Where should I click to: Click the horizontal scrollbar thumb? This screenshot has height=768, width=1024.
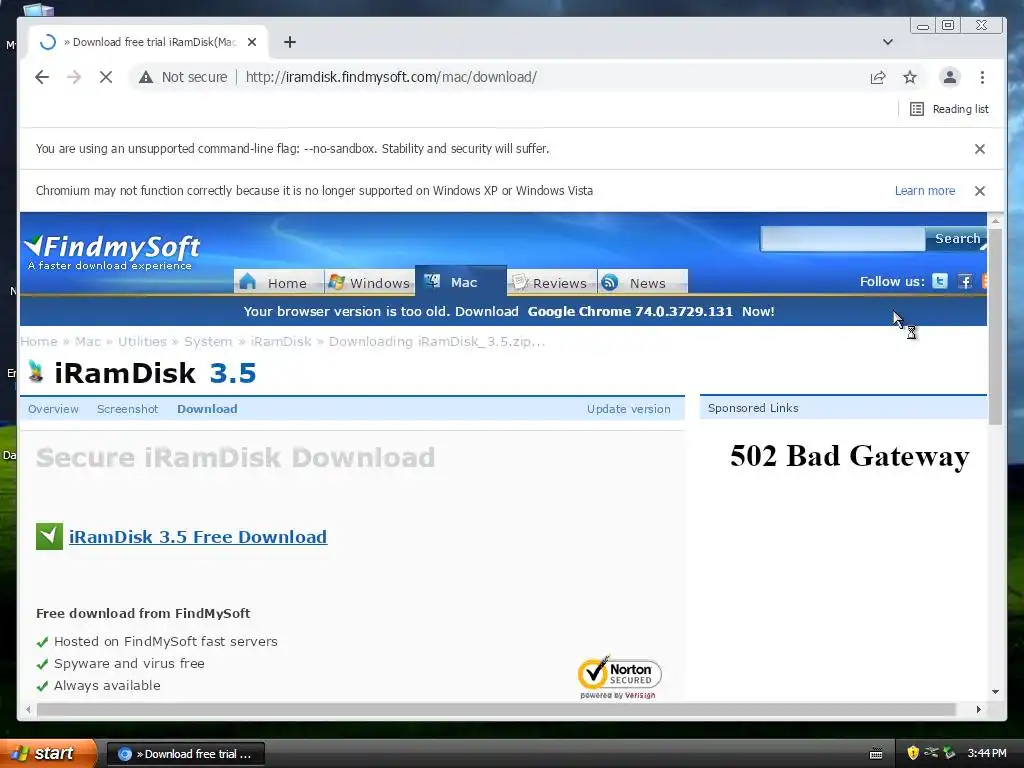click(496, 709)
